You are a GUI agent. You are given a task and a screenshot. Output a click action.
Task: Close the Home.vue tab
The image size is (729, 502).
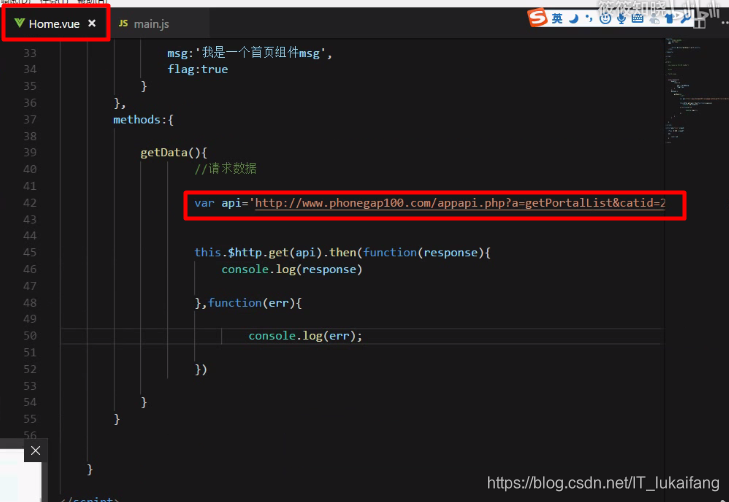92,23
